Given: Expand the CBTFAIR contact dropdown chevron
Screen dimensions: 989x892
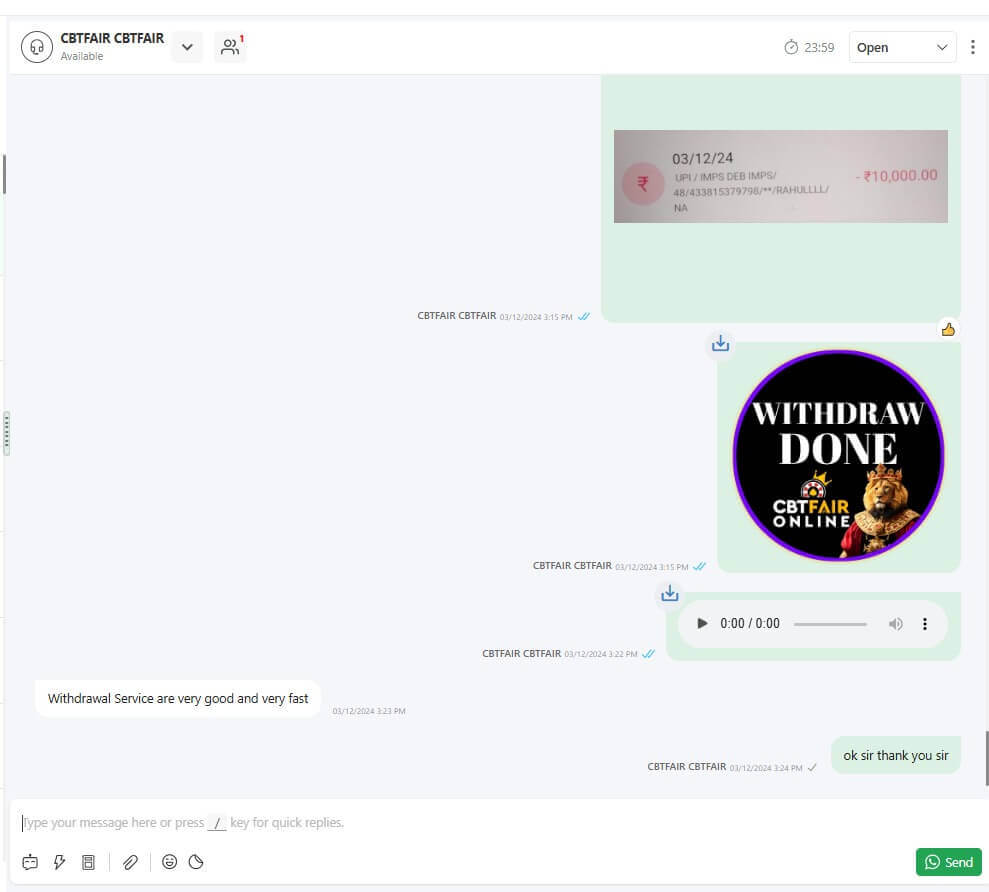Looking at the screenshot, I should pos(187,47).
